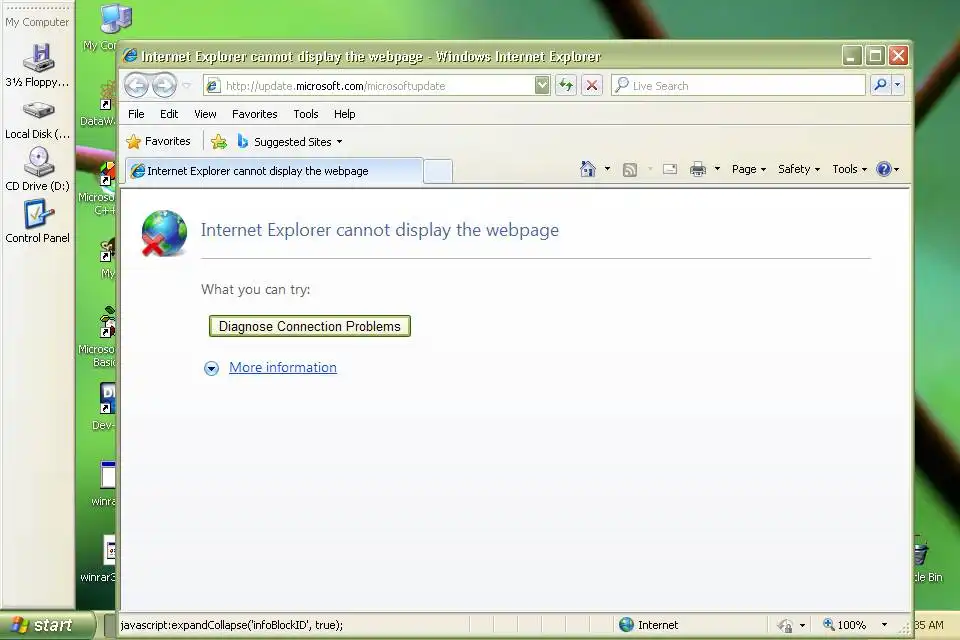Go forward with the Forward arrow button
The width and height of the screenshot is (960, 640).
(x=164, y=85)
